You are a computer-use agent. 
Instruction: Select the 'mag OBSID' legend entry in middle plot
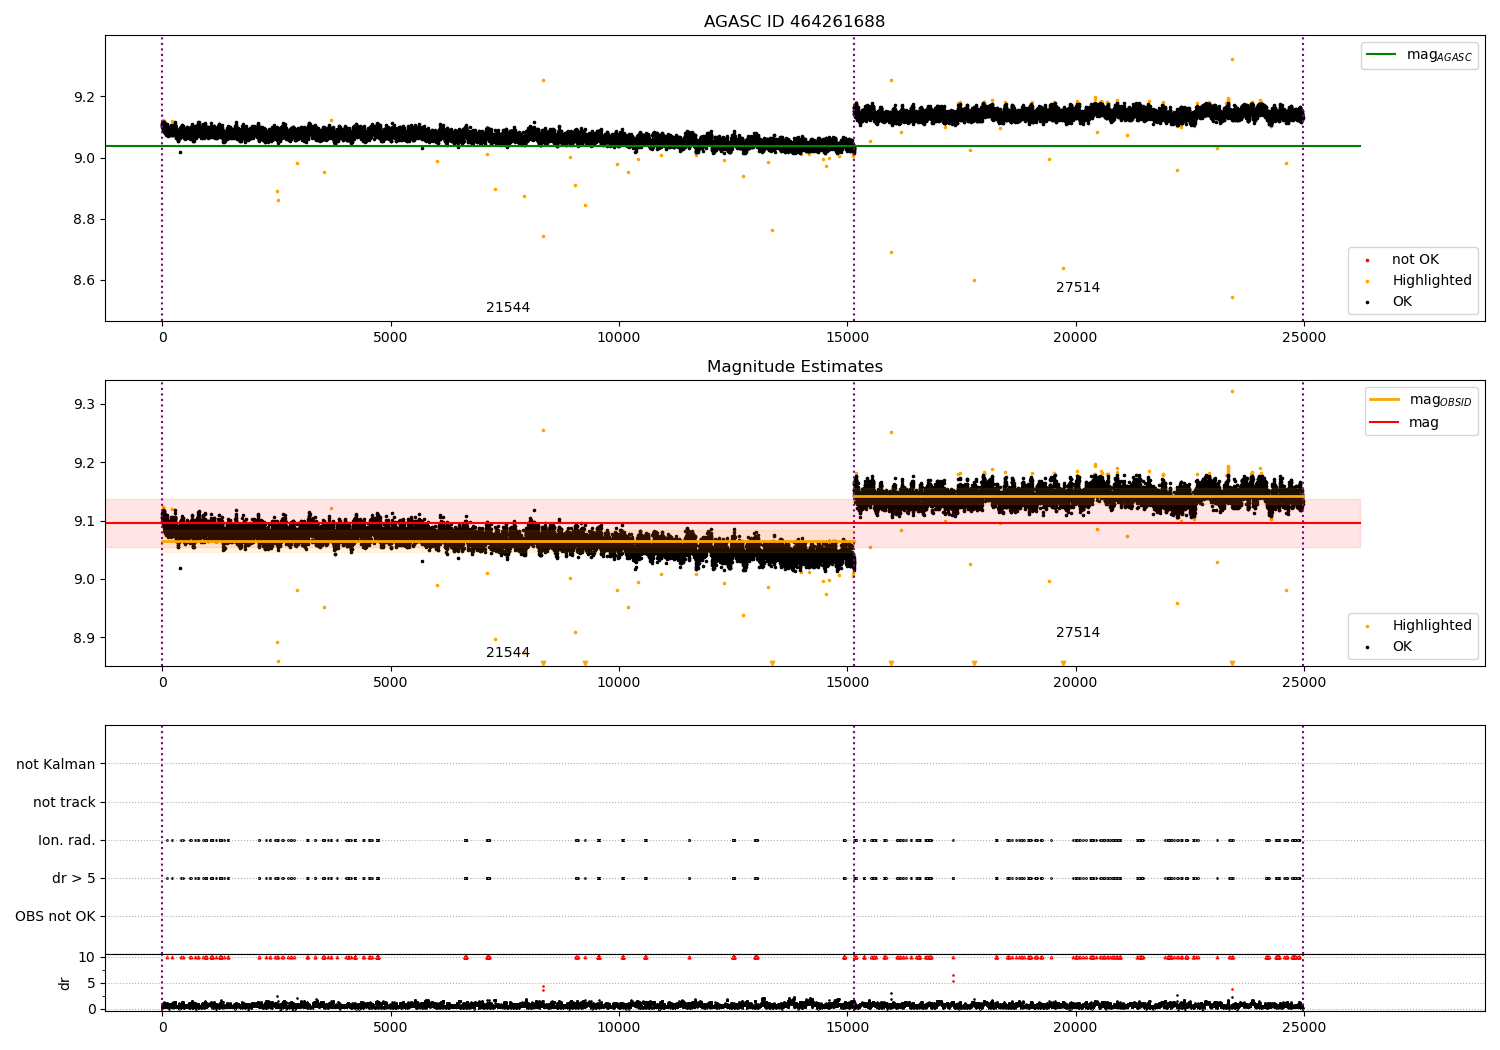click(x=1421, y=400)
